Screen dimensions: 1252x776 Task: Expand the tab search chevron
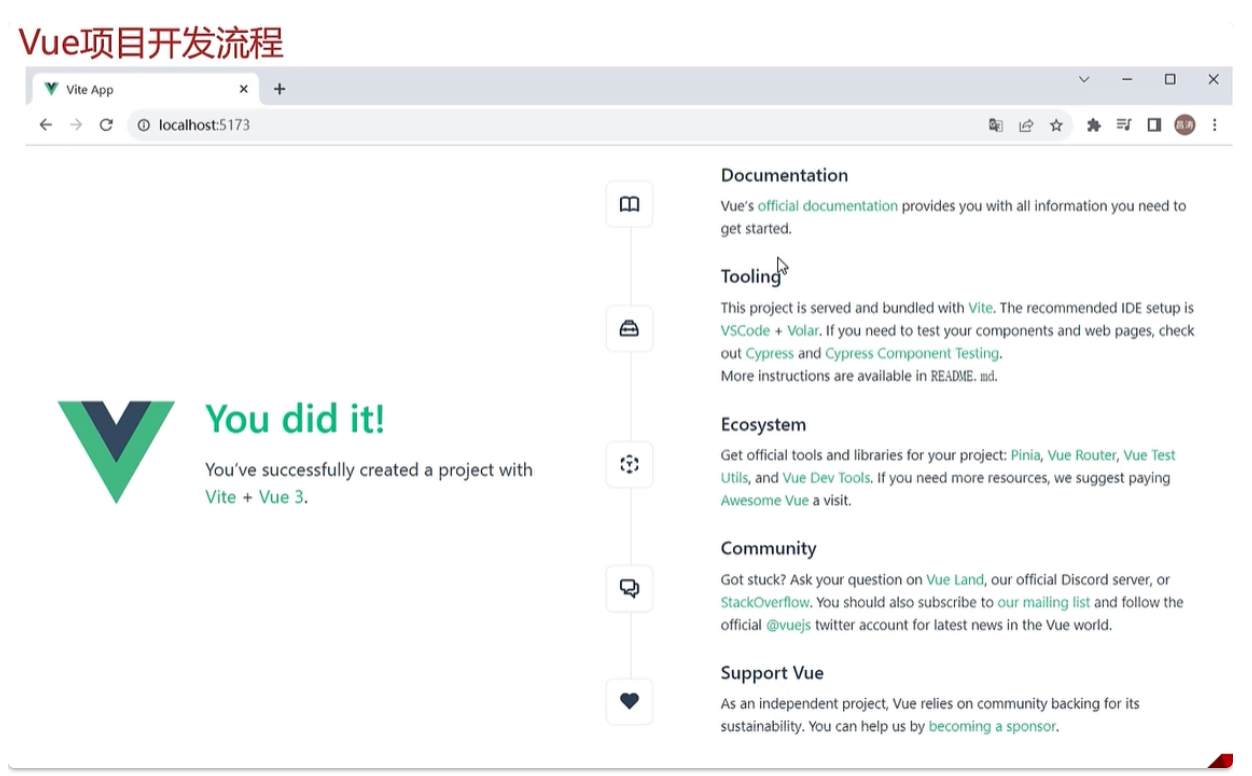coord(1084,80)
